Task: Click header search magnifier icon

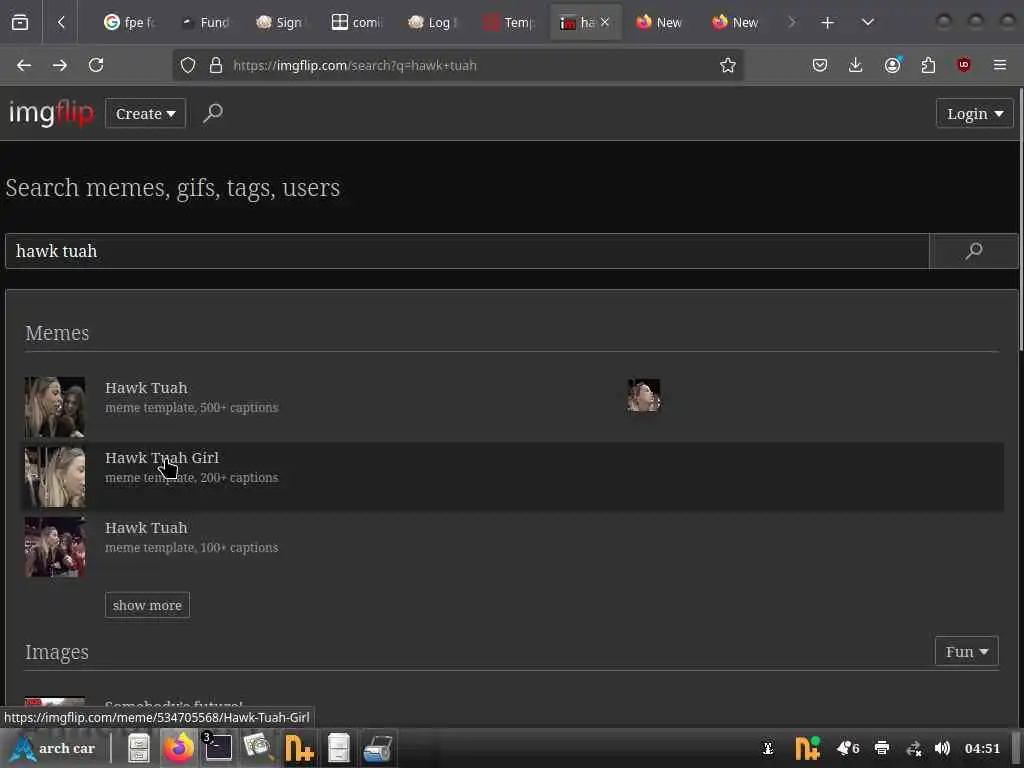Action: 213,114
